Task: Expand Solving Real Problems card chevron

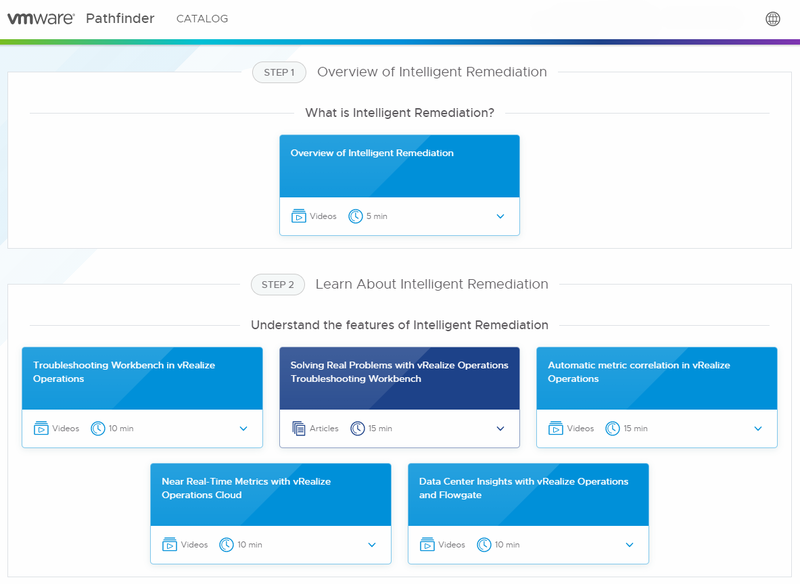Action: [x=500, y=429]
